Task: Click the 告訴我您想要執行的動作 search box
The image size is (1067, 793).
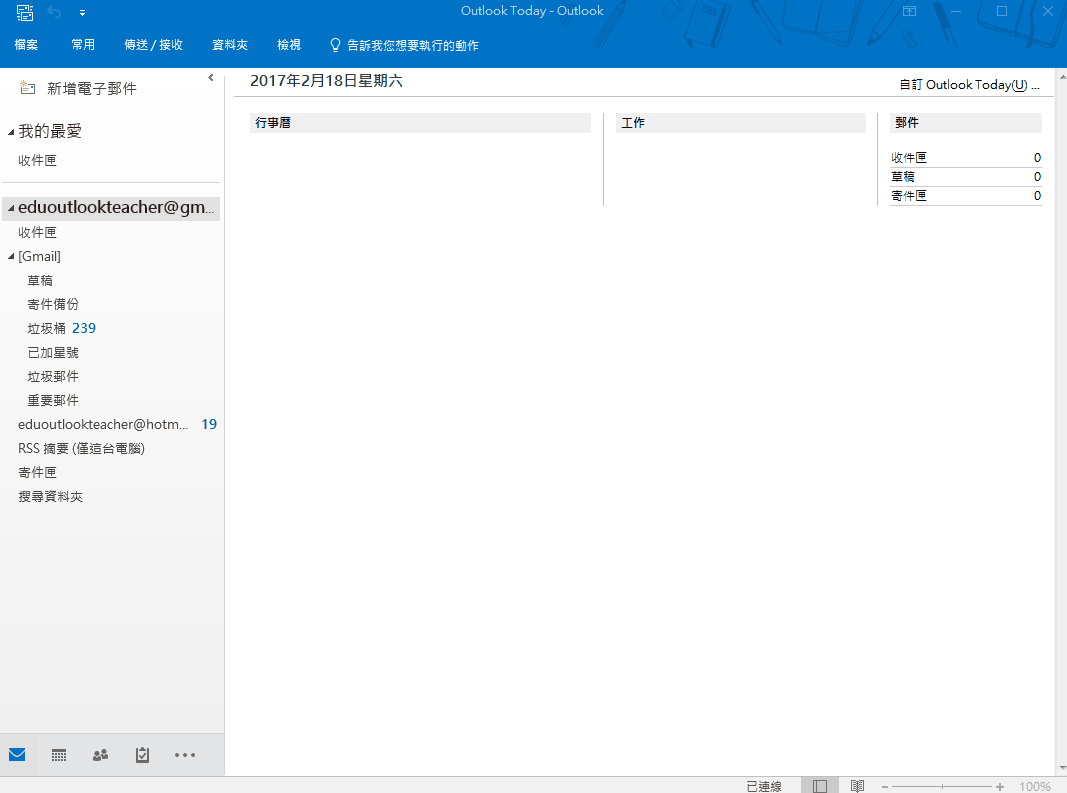Action: [x=412, y=45]
